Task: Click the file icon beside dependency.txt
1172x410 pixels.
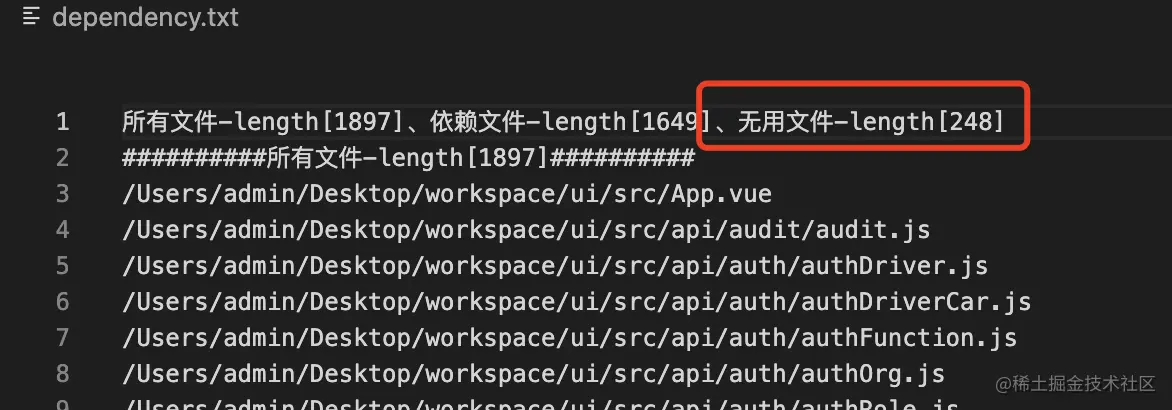Action: (31, 17)
